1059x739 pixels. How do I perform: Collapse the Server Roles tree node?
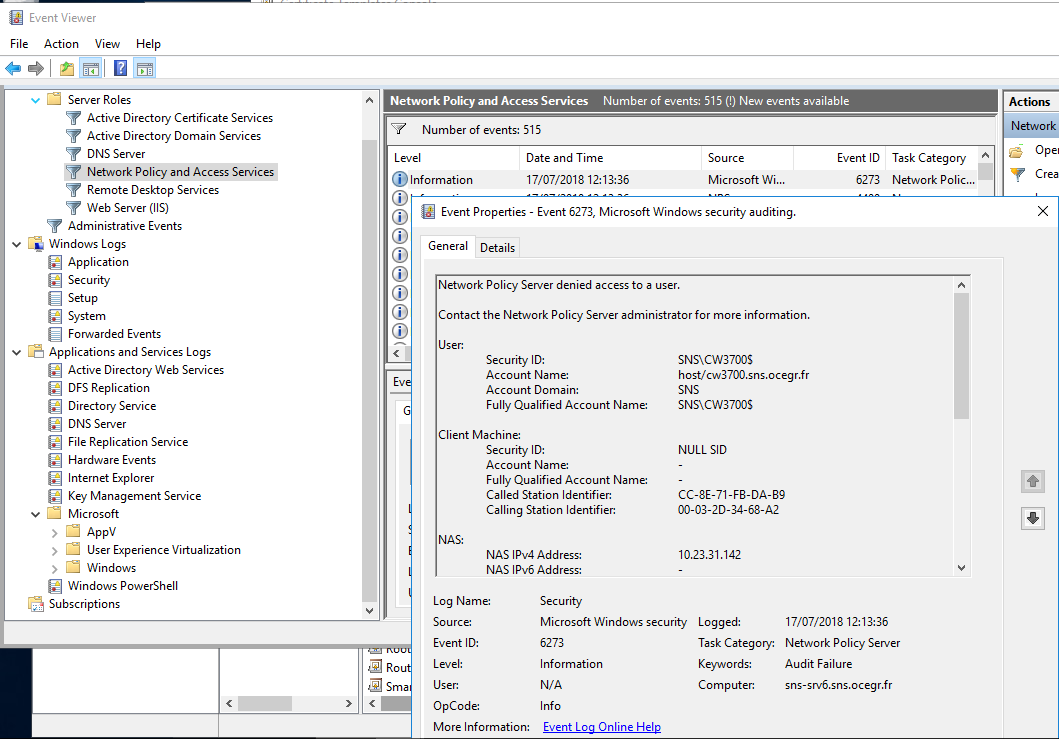(x=35, y=100)
